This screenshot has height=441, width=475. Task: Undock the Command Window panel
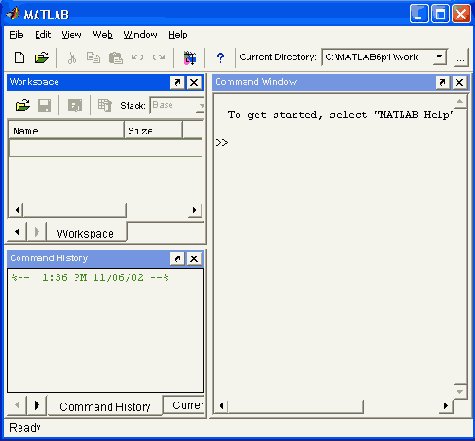click(x=442, y=82)
